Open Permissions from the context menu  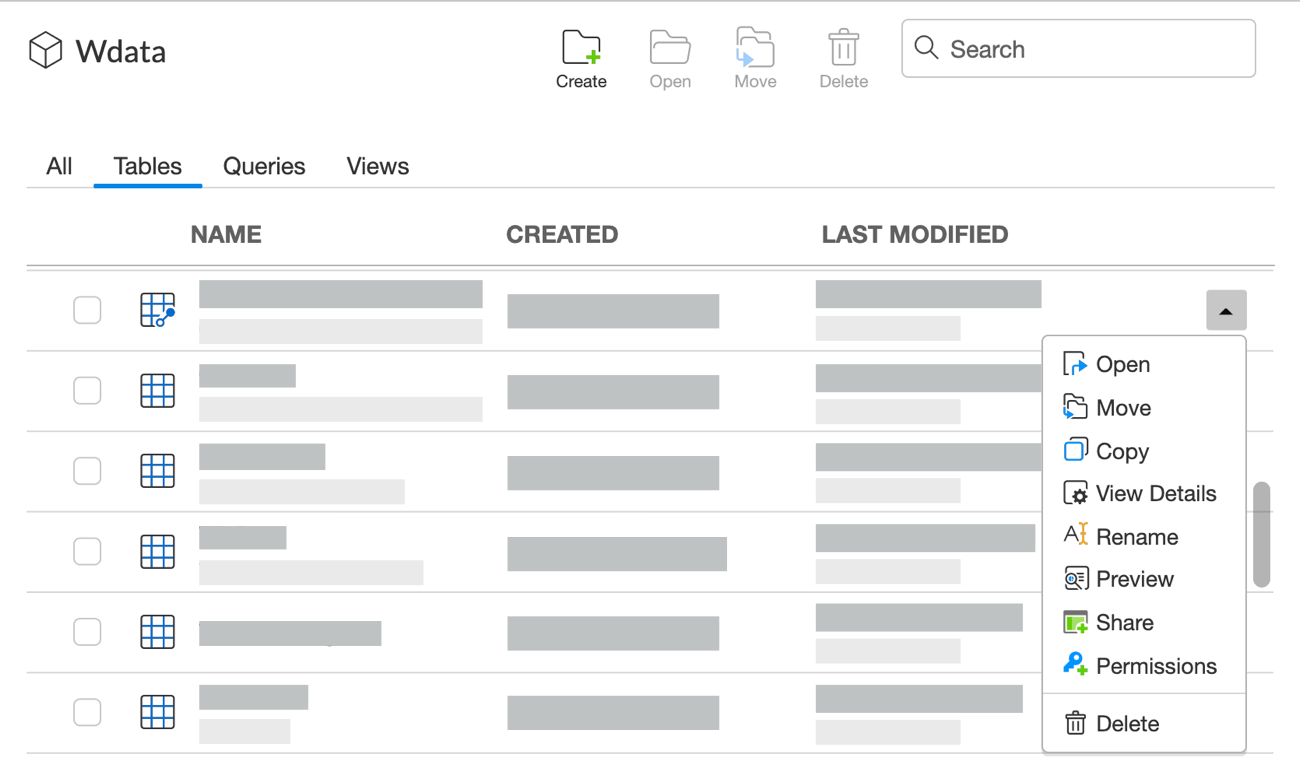(x=1144, y=666)
